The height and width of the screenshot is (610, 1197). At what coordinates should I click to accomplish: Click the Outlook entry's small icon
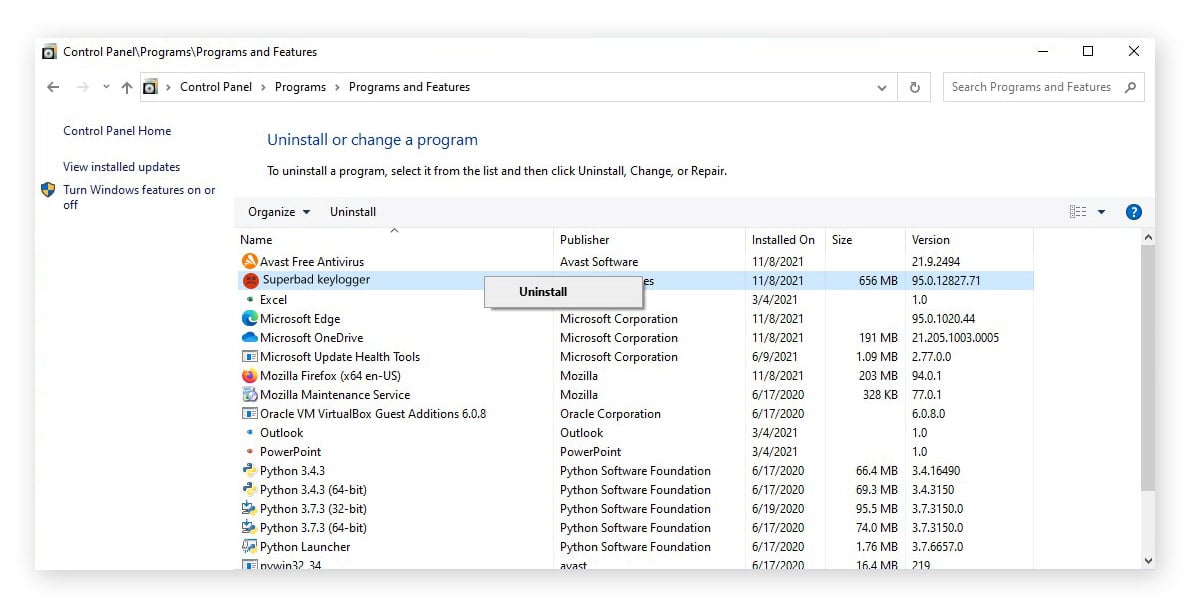tap(250, 432)
